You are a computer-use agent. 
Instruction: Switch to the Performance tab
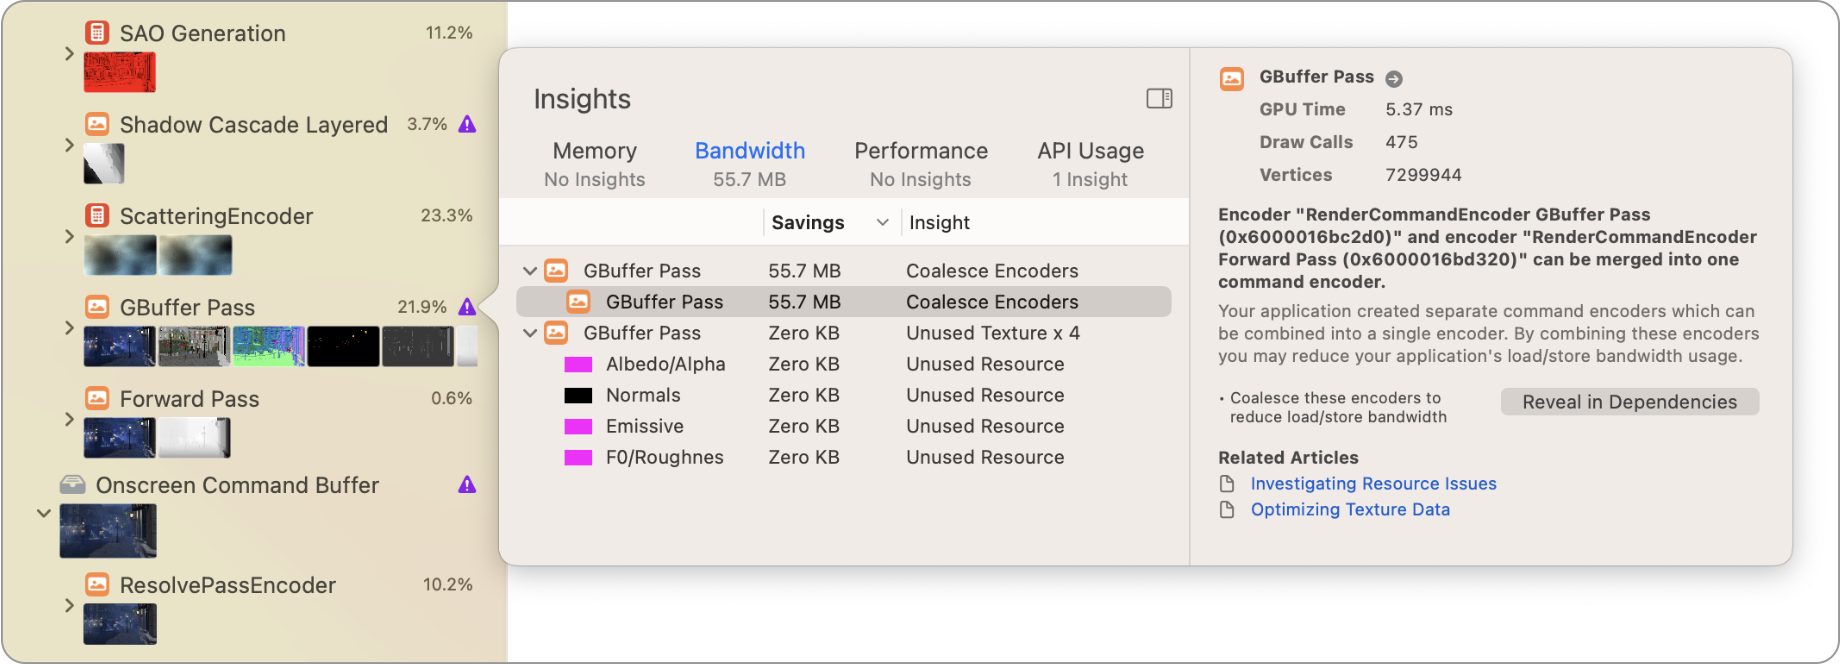[x=920, y=150]
